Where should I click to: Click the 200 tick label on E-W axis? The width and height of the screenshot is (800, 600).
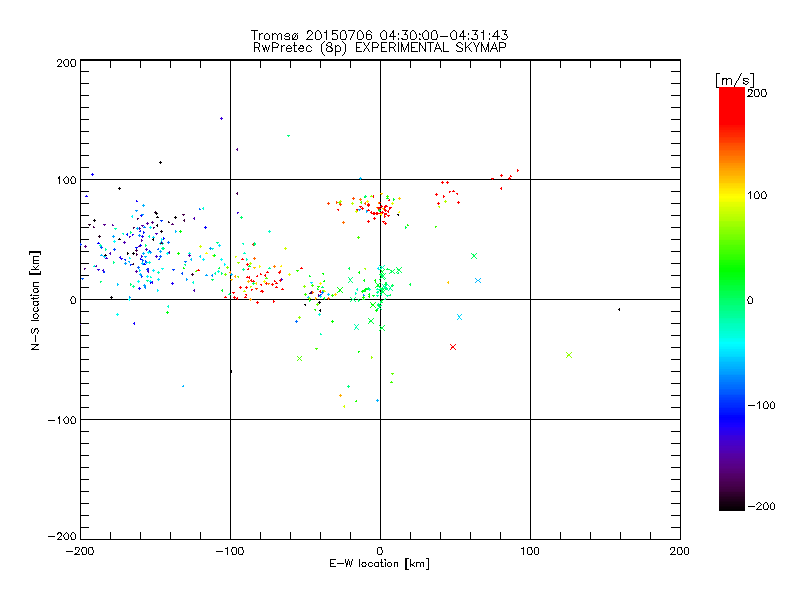click(x=680, y=551)
